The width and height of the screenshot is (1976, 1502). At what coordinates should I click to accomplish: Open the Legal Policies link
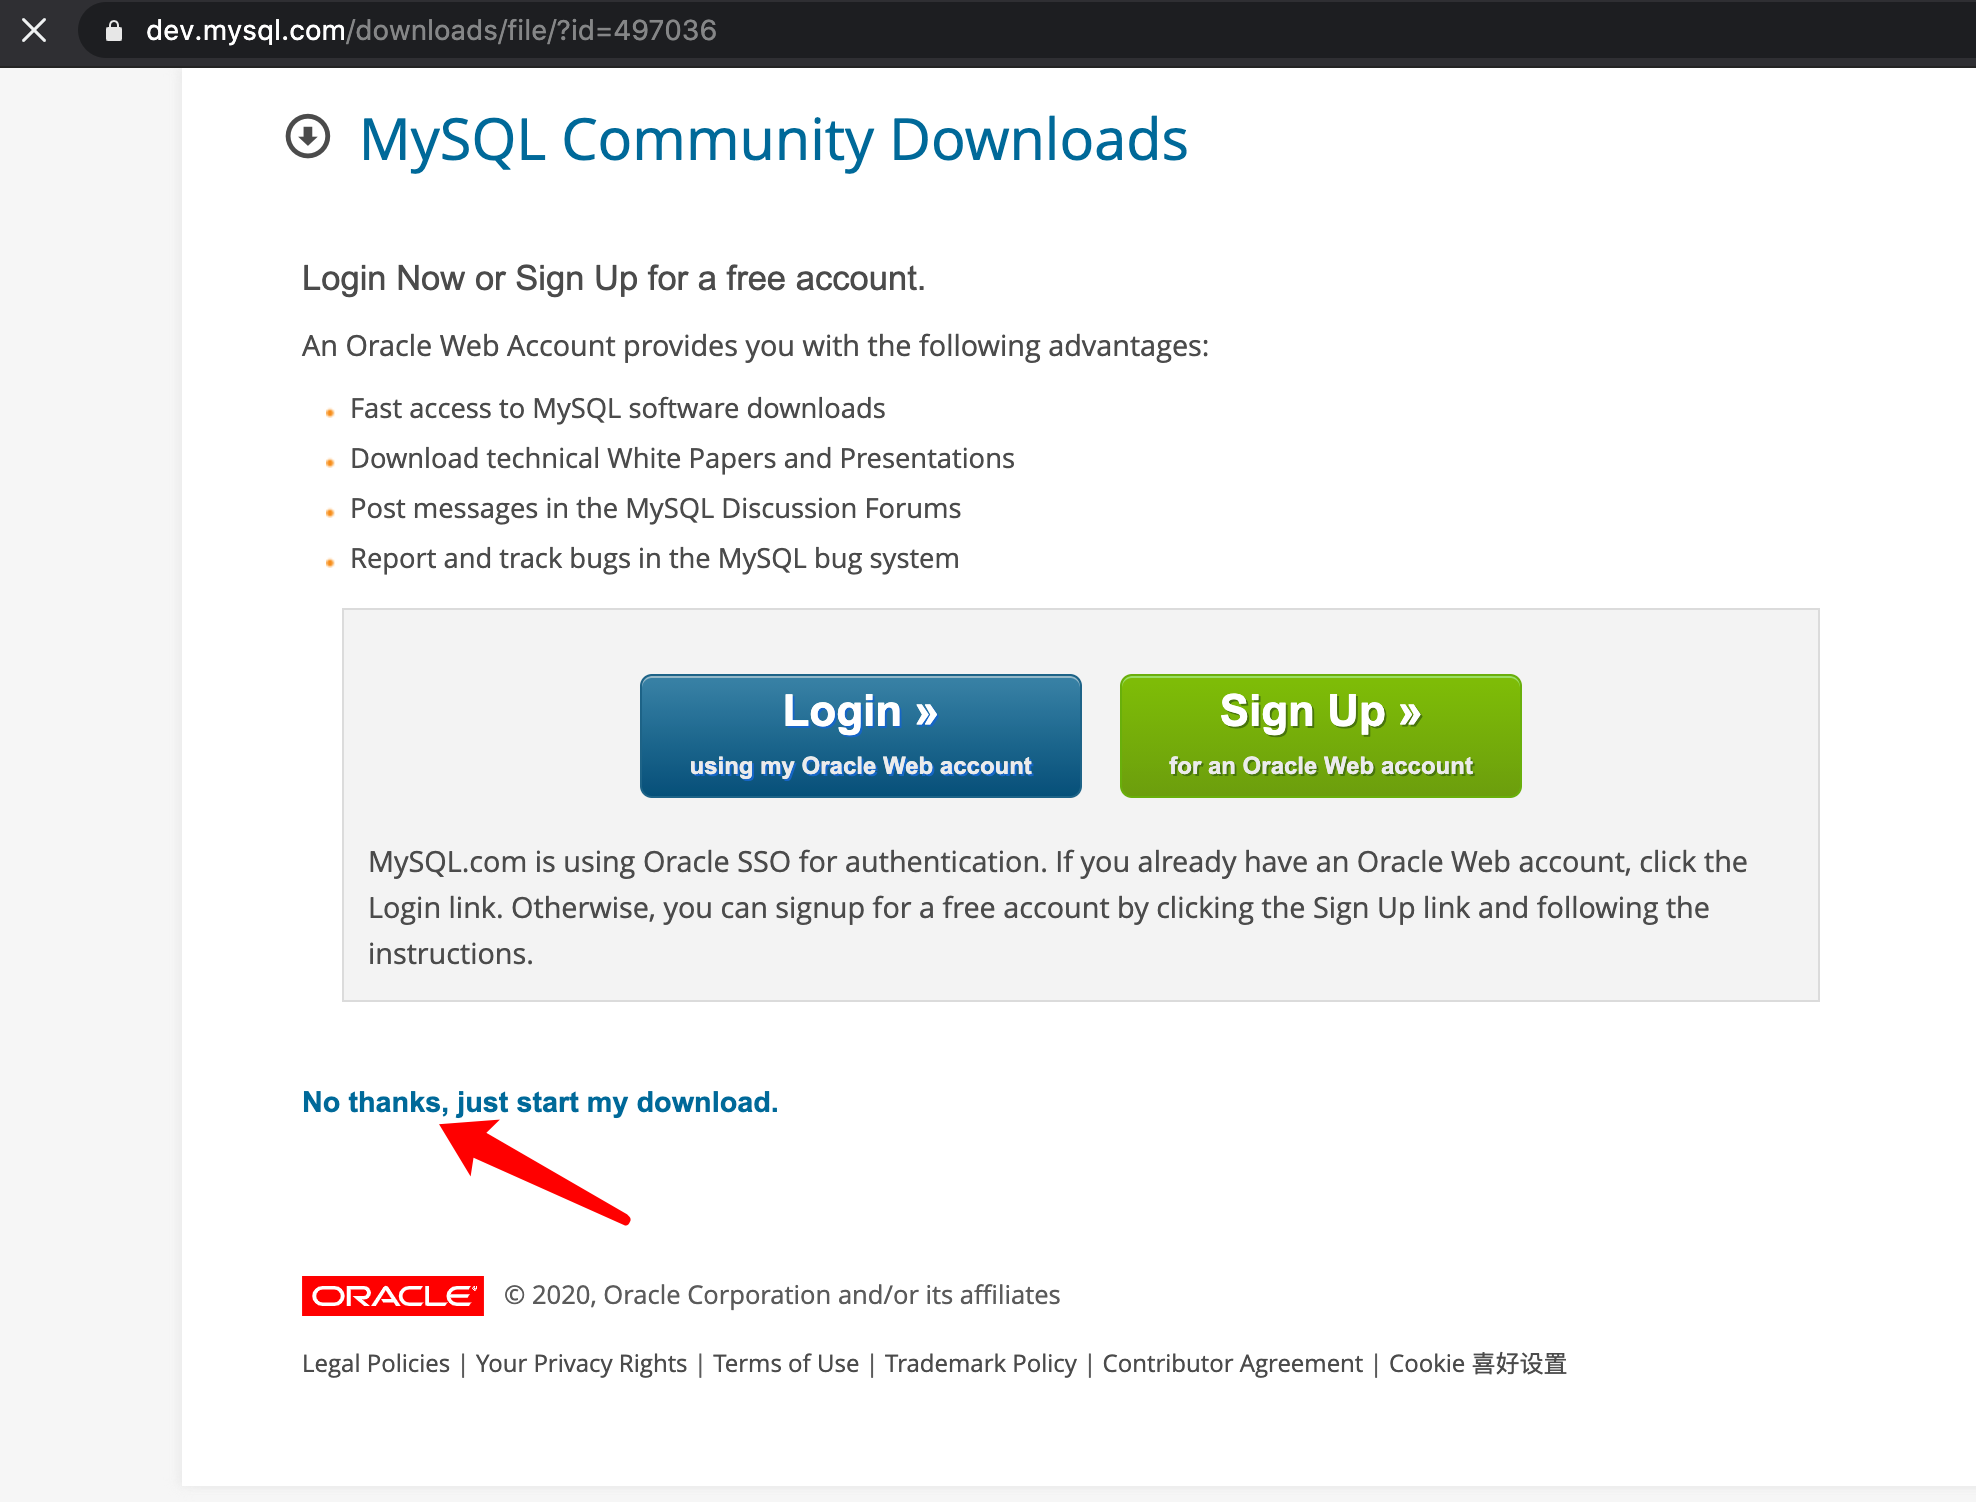coord(376,1364)
